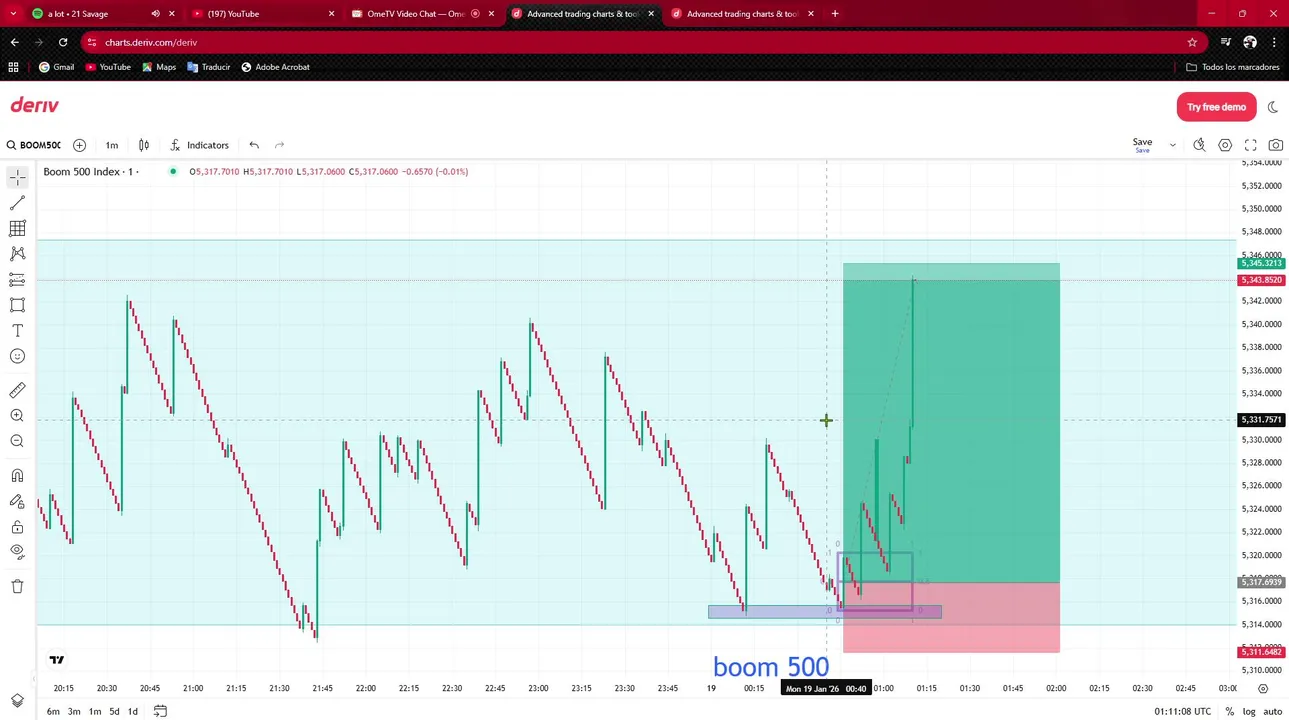This screenshot has height=720, width=1289.
Task: Select the red stop loss zone
Action: click(x=951, y=617)
